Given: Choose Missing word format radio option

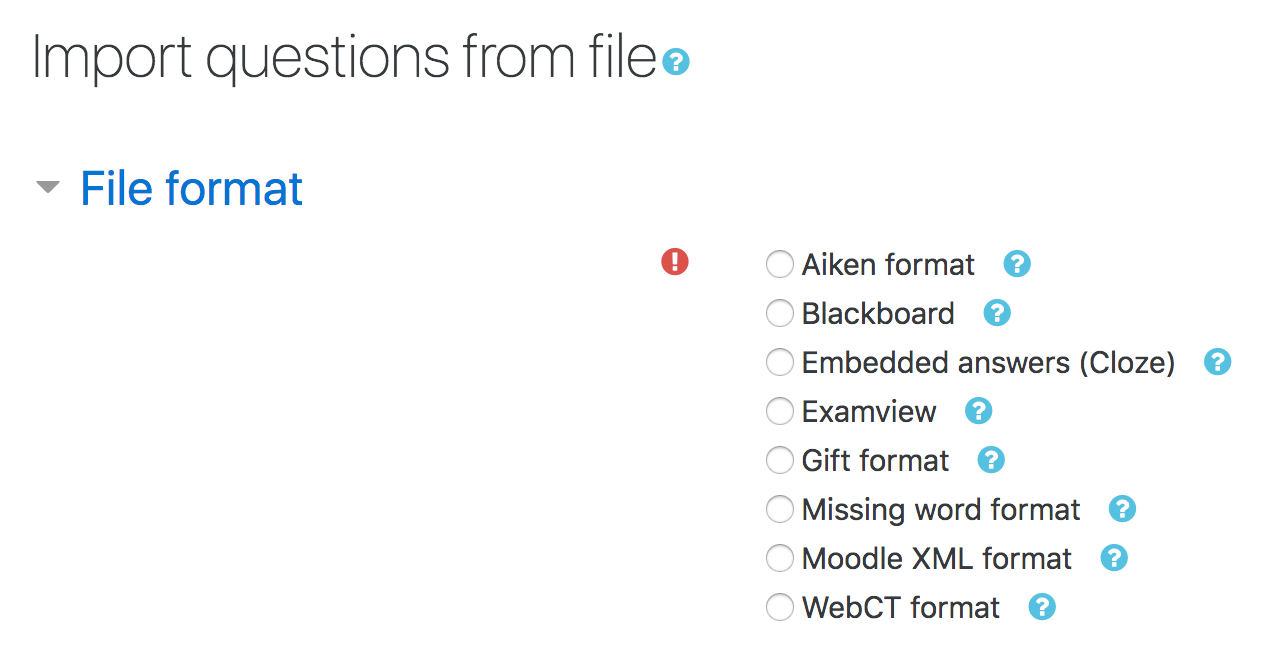Looking at the screenshot, I should [779, 509].
